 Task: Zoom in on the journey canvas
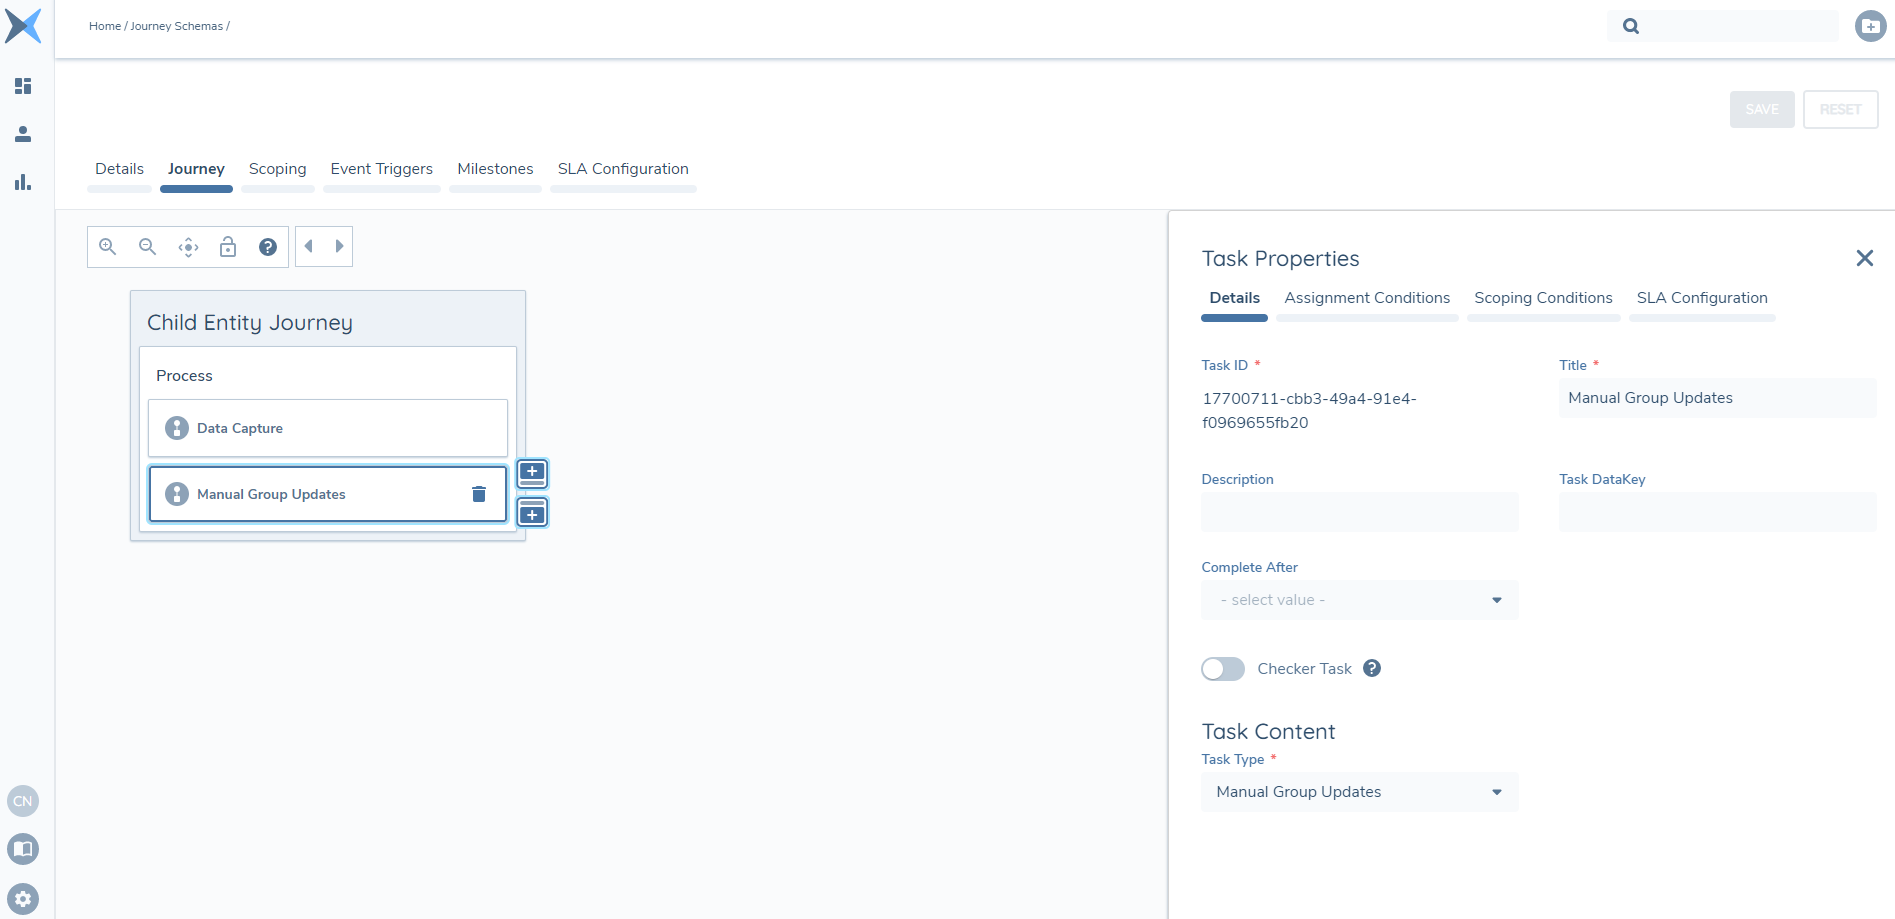point(107,246)
